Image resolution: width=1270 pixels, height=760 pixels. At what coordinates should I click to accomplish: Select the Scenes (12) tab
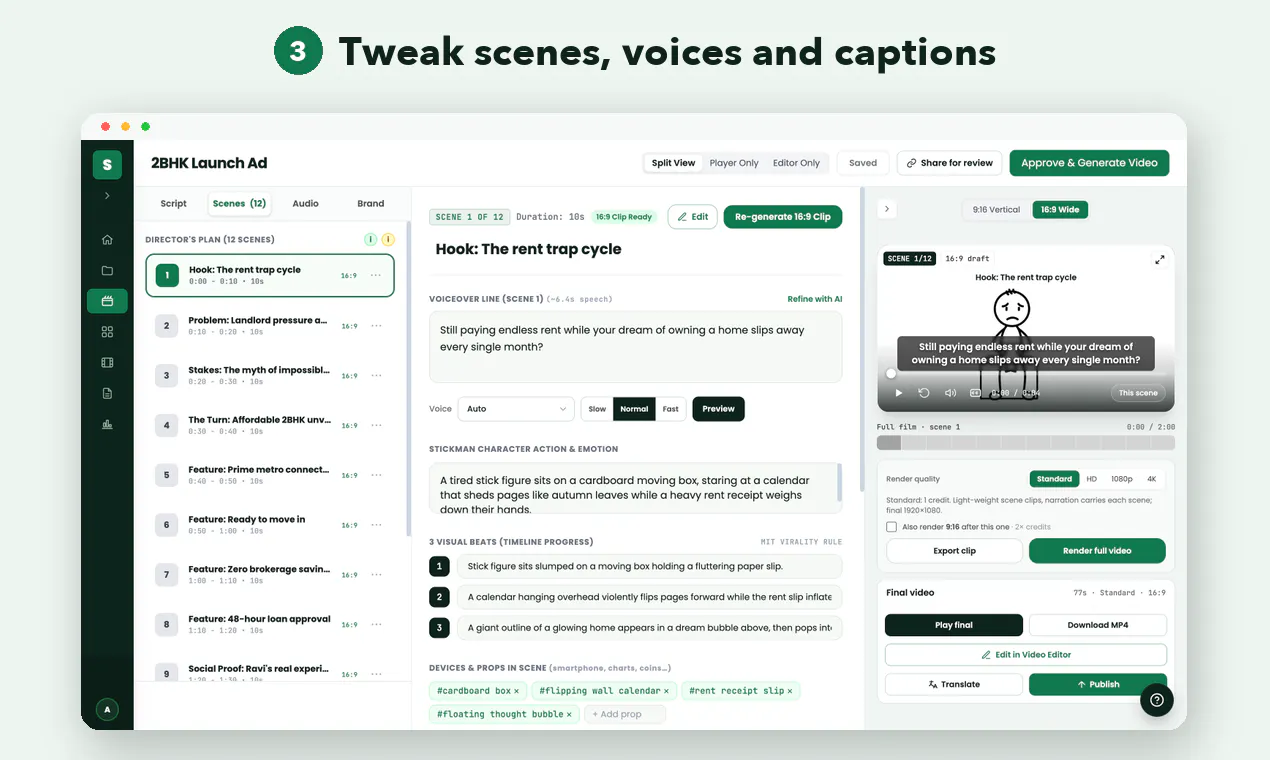coord(239,203)
